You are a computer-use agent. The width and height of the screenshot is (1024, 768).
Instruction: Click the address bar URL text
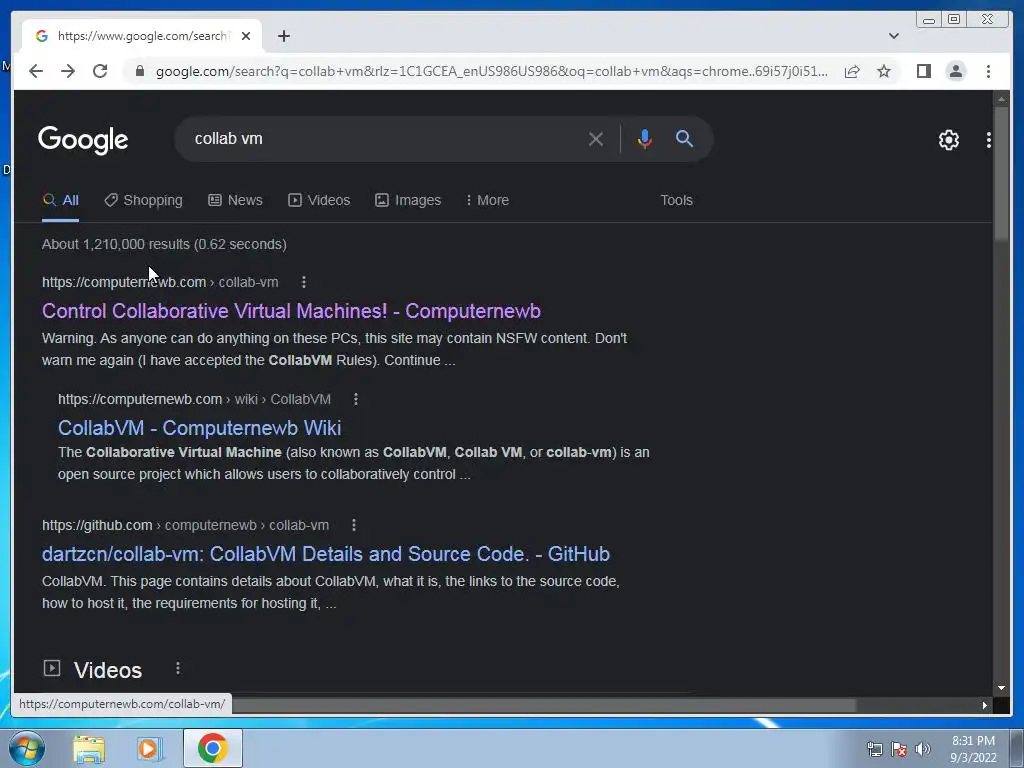click(x=491, y=71)
